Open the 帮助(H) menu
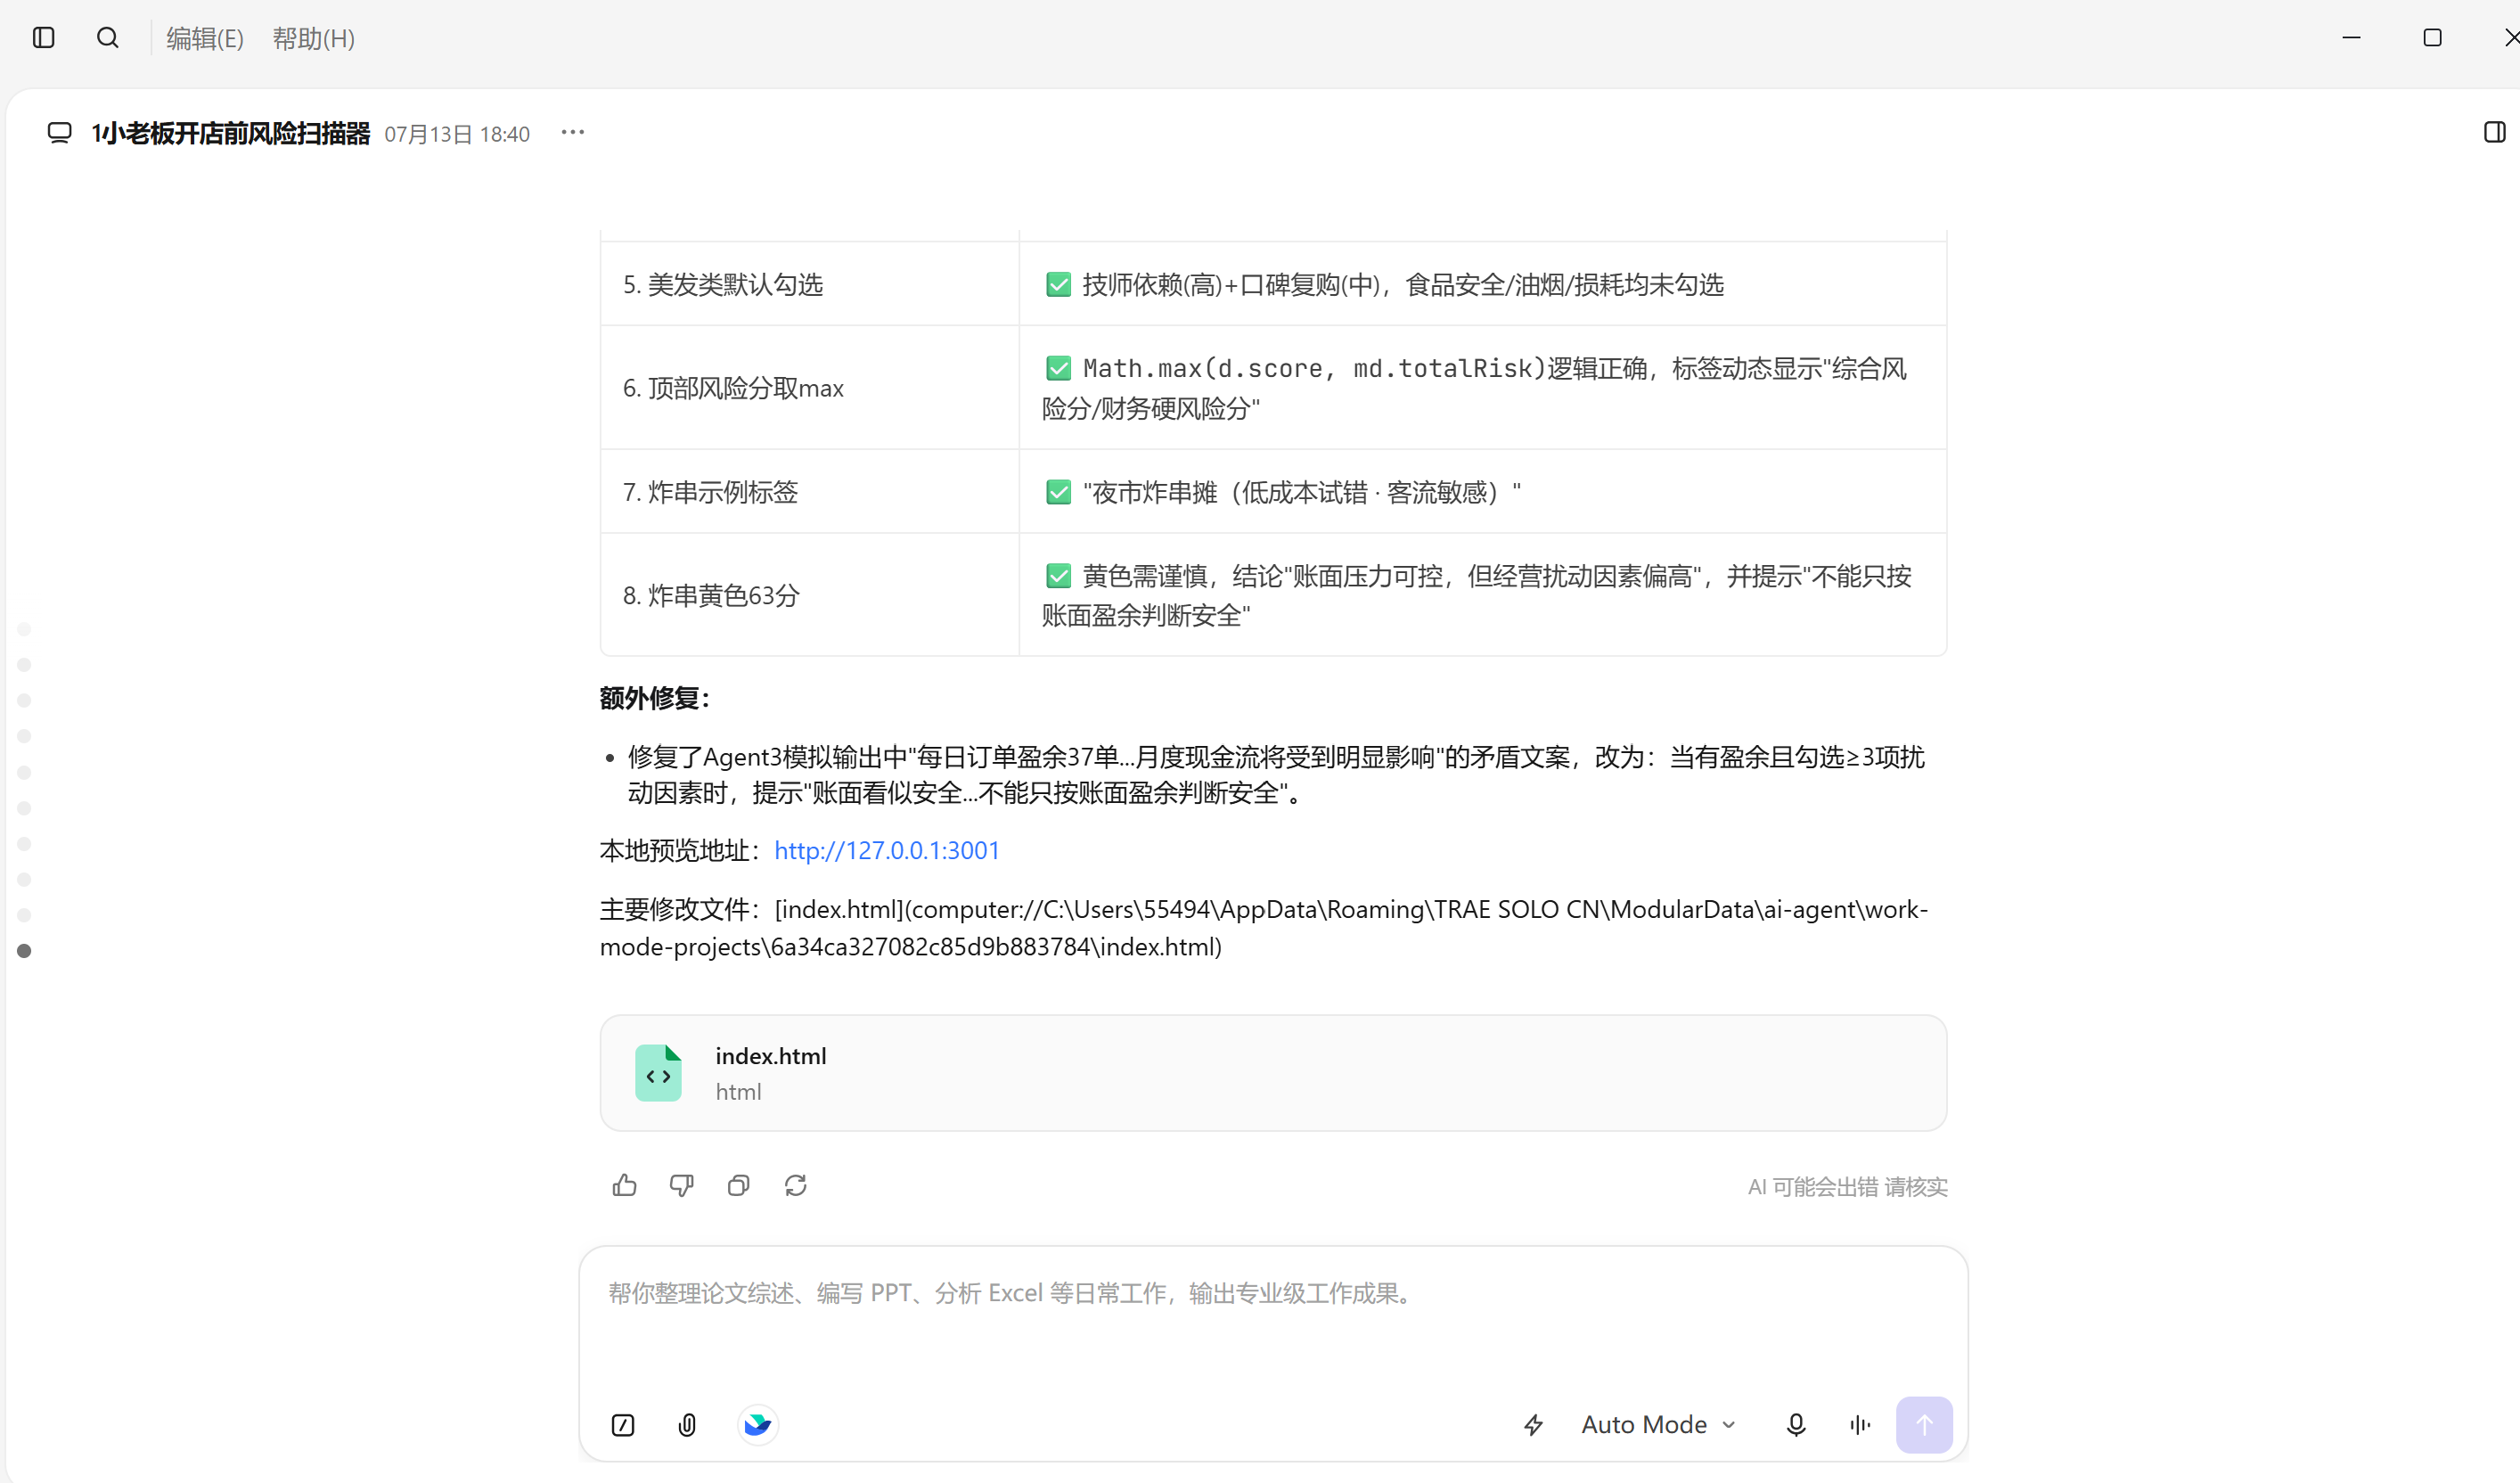This screenshot has height=1483, width=2520. click(314, 38)
